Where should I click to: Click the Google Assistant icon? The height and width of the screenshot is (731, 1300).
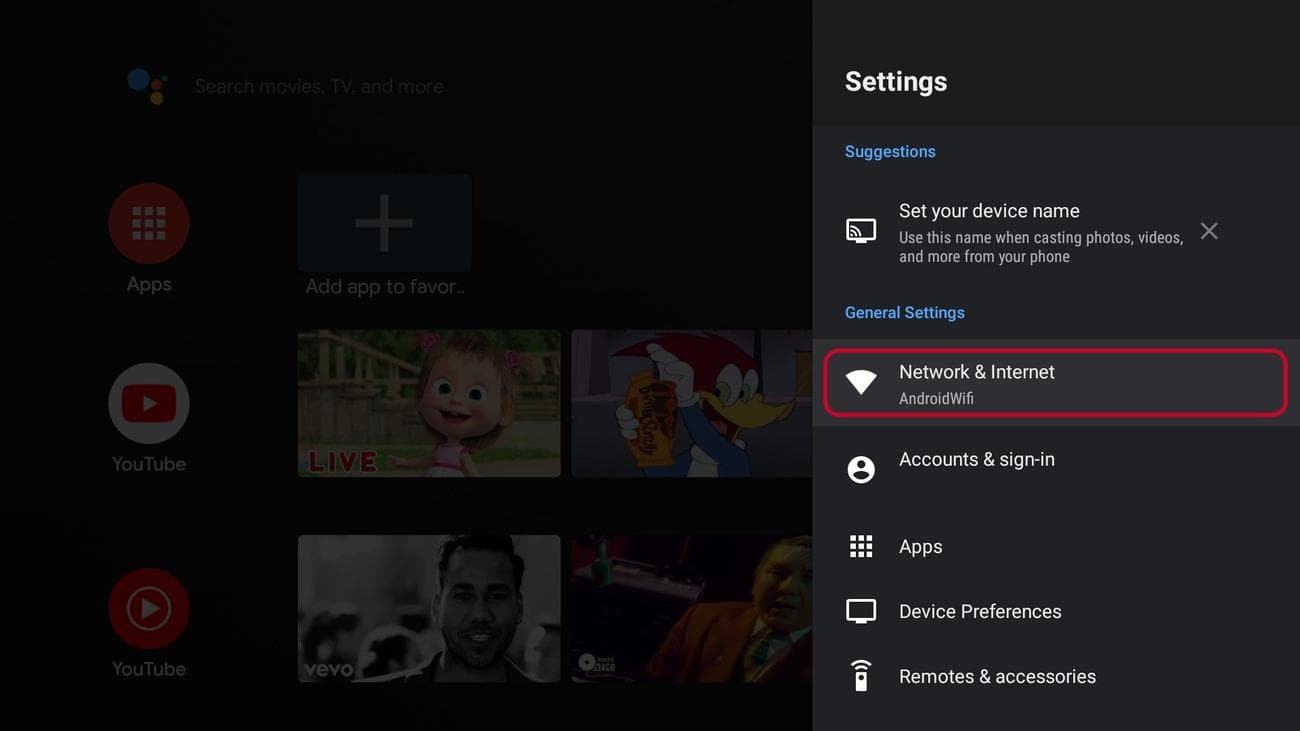pos(147,86)
